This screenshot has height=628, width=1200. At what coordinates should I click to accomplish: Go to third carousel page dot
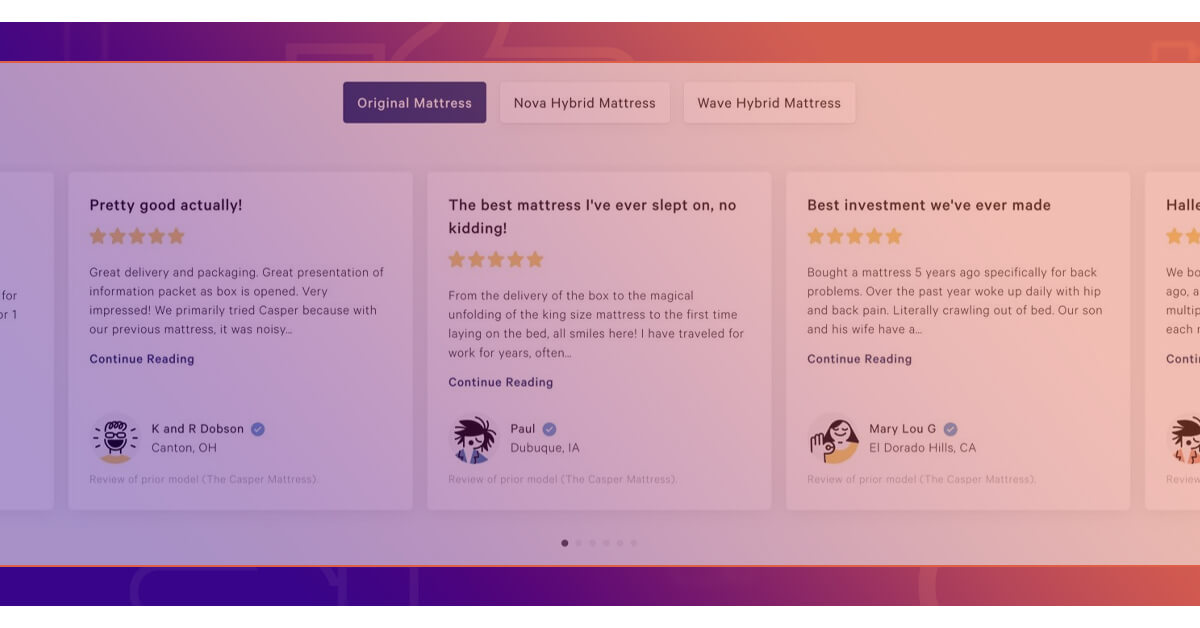(x=592, y=543)
